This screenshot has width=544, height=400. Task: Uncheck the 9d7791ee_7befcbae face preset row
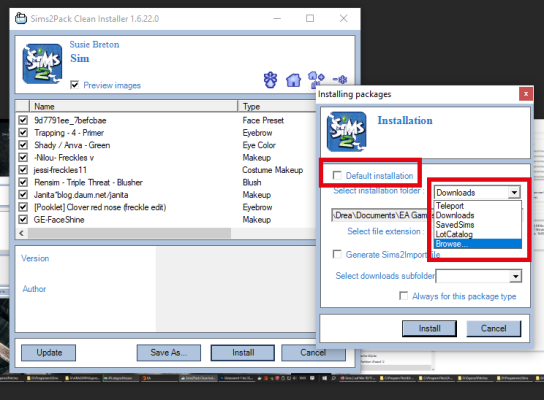click(23, 120)
